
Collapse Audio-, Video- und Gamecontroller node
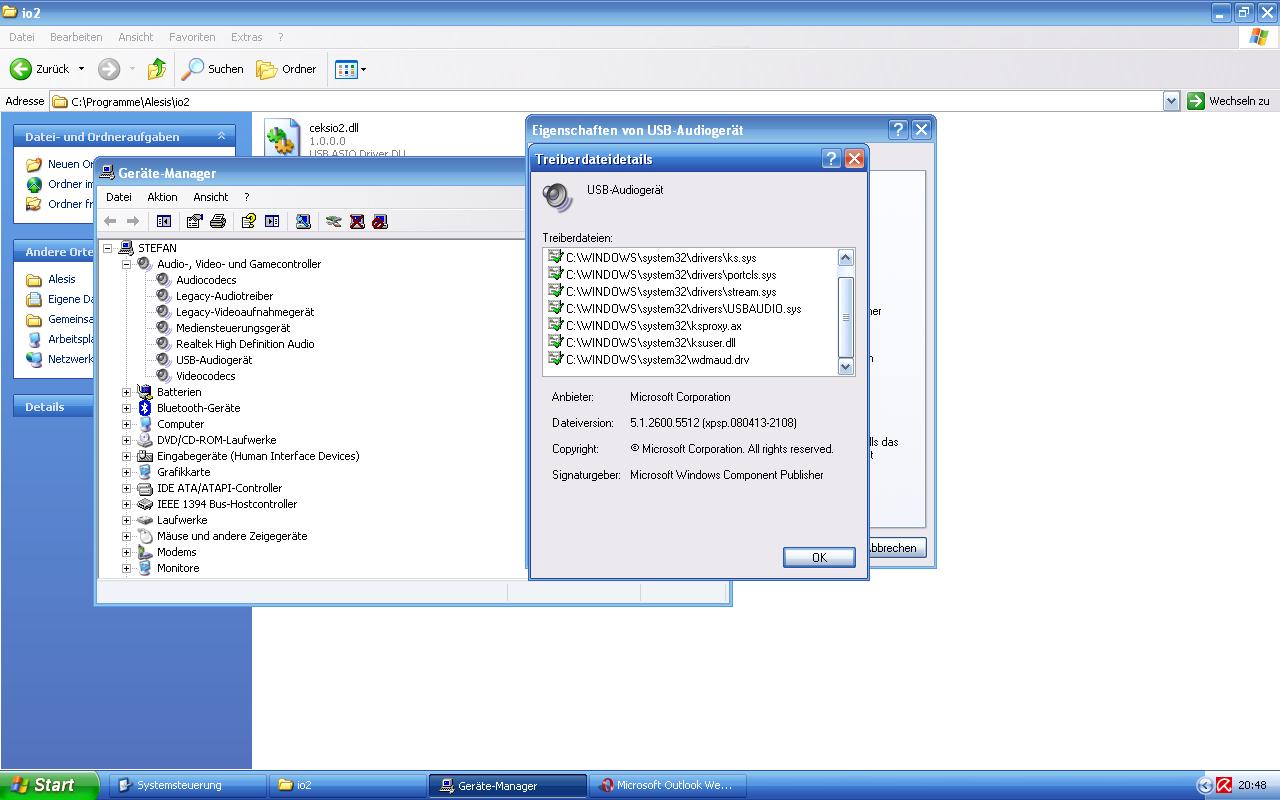(127, 264)
